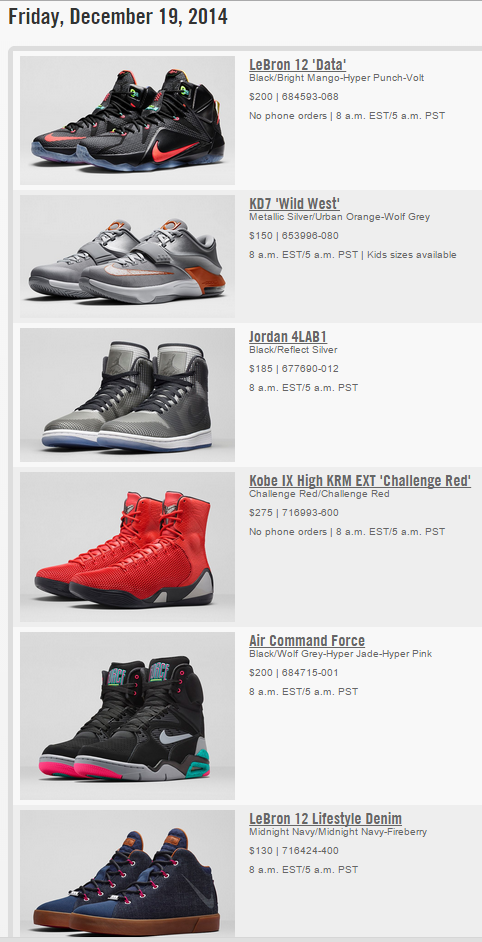This screenshot has width=482, height=942.
Task: Click the LeBron 12 'Data' shoe image
Action: click(x=127, y=120)
